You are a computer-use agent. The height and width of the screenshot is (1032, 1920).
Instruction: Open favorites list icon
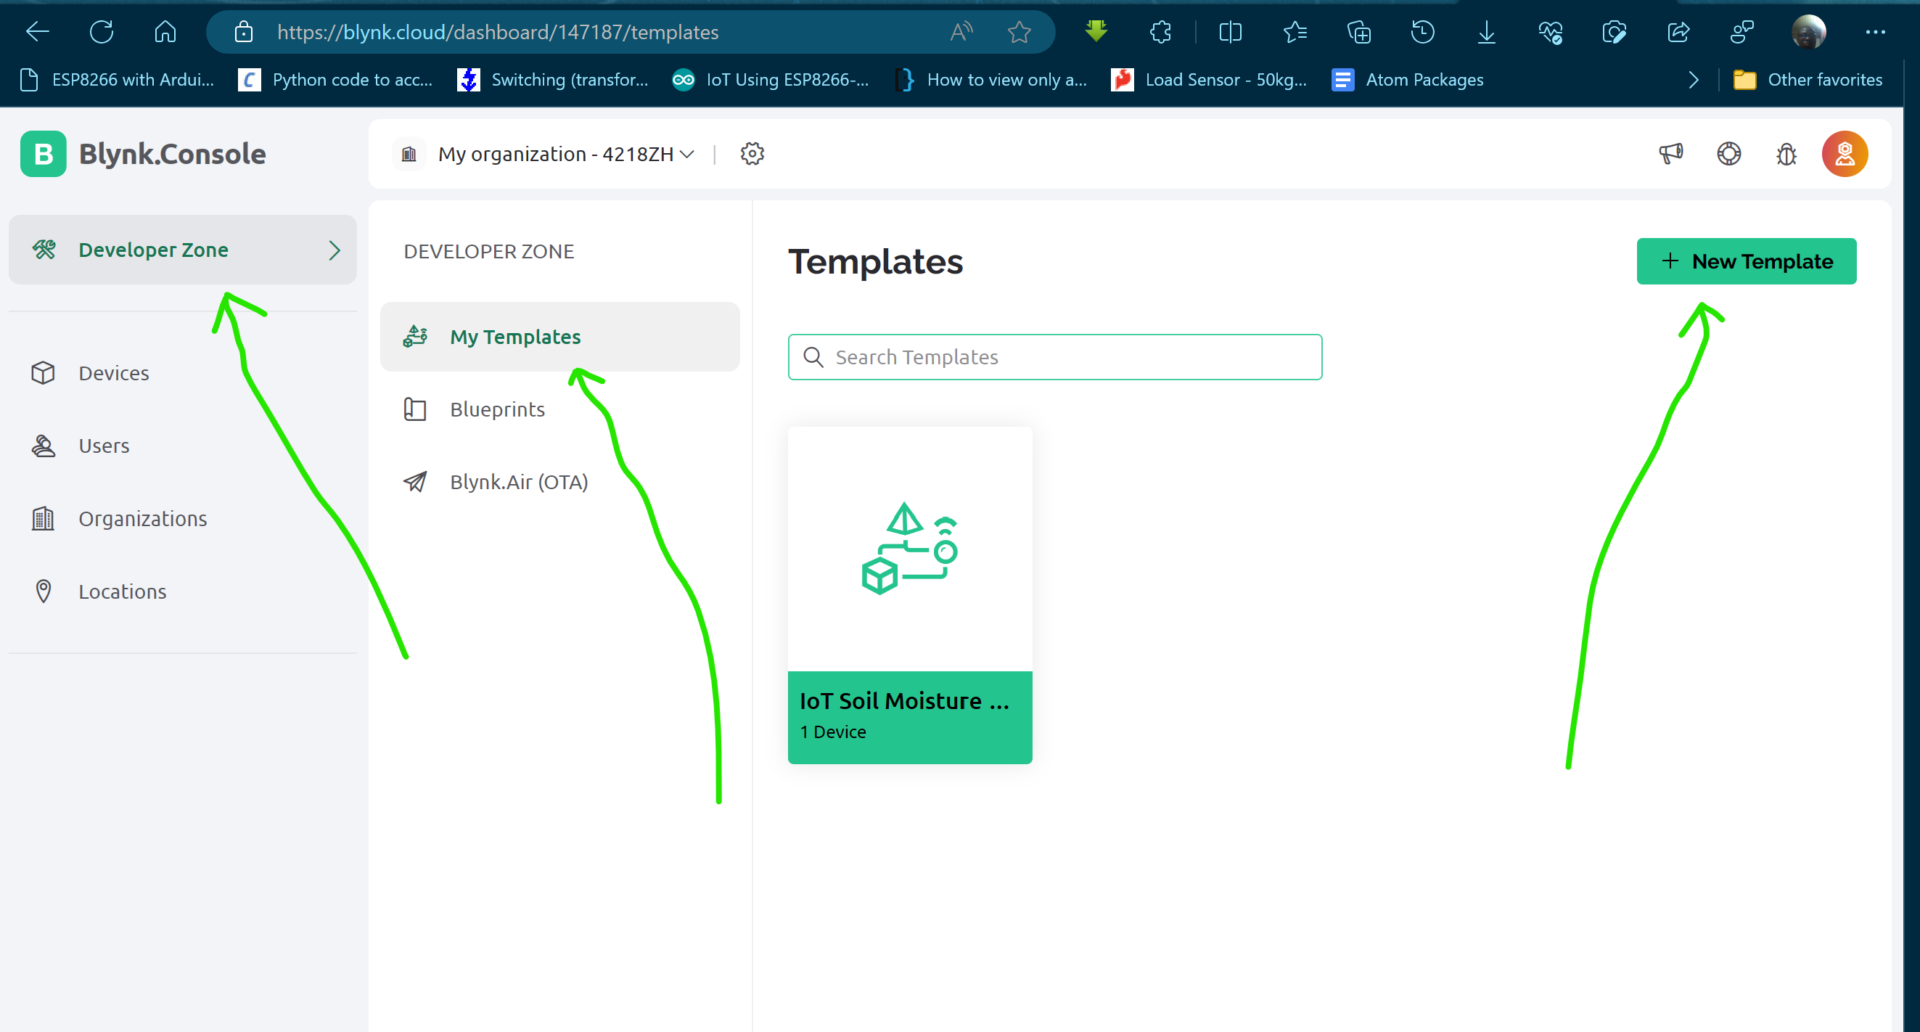[1295, 32]
